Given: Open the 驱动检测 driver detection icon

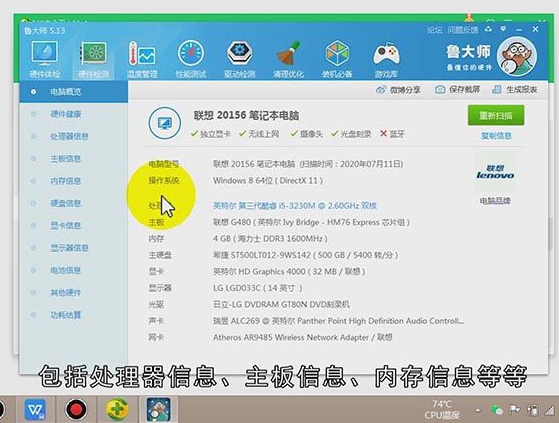Looking at the screenshot, I should click(x=240, y=59).
